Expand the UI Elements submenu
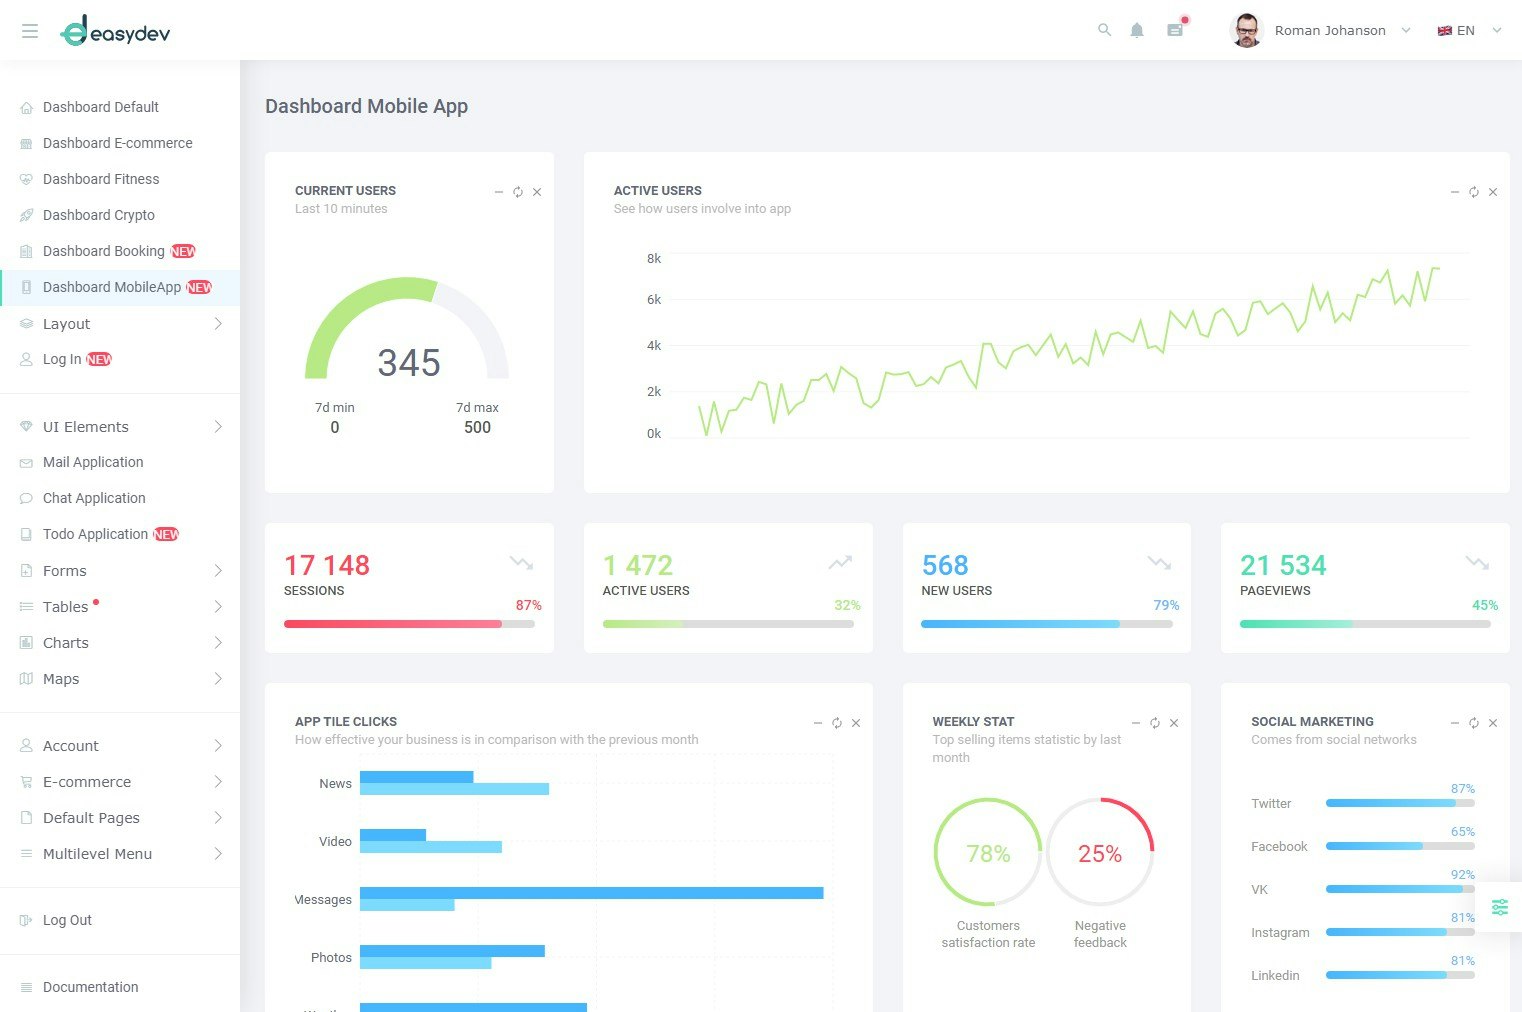The image size is (1522, 1012). 120,427
